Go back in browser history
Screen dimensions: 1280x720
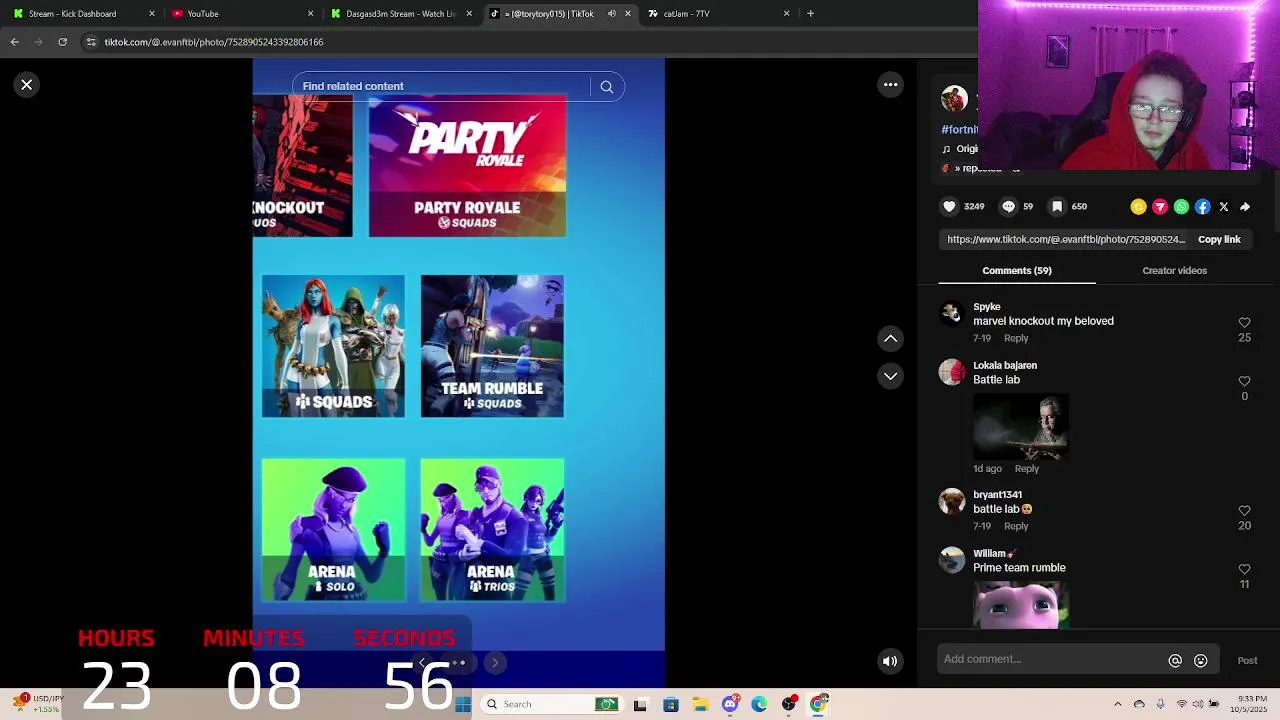click(14, 42)
